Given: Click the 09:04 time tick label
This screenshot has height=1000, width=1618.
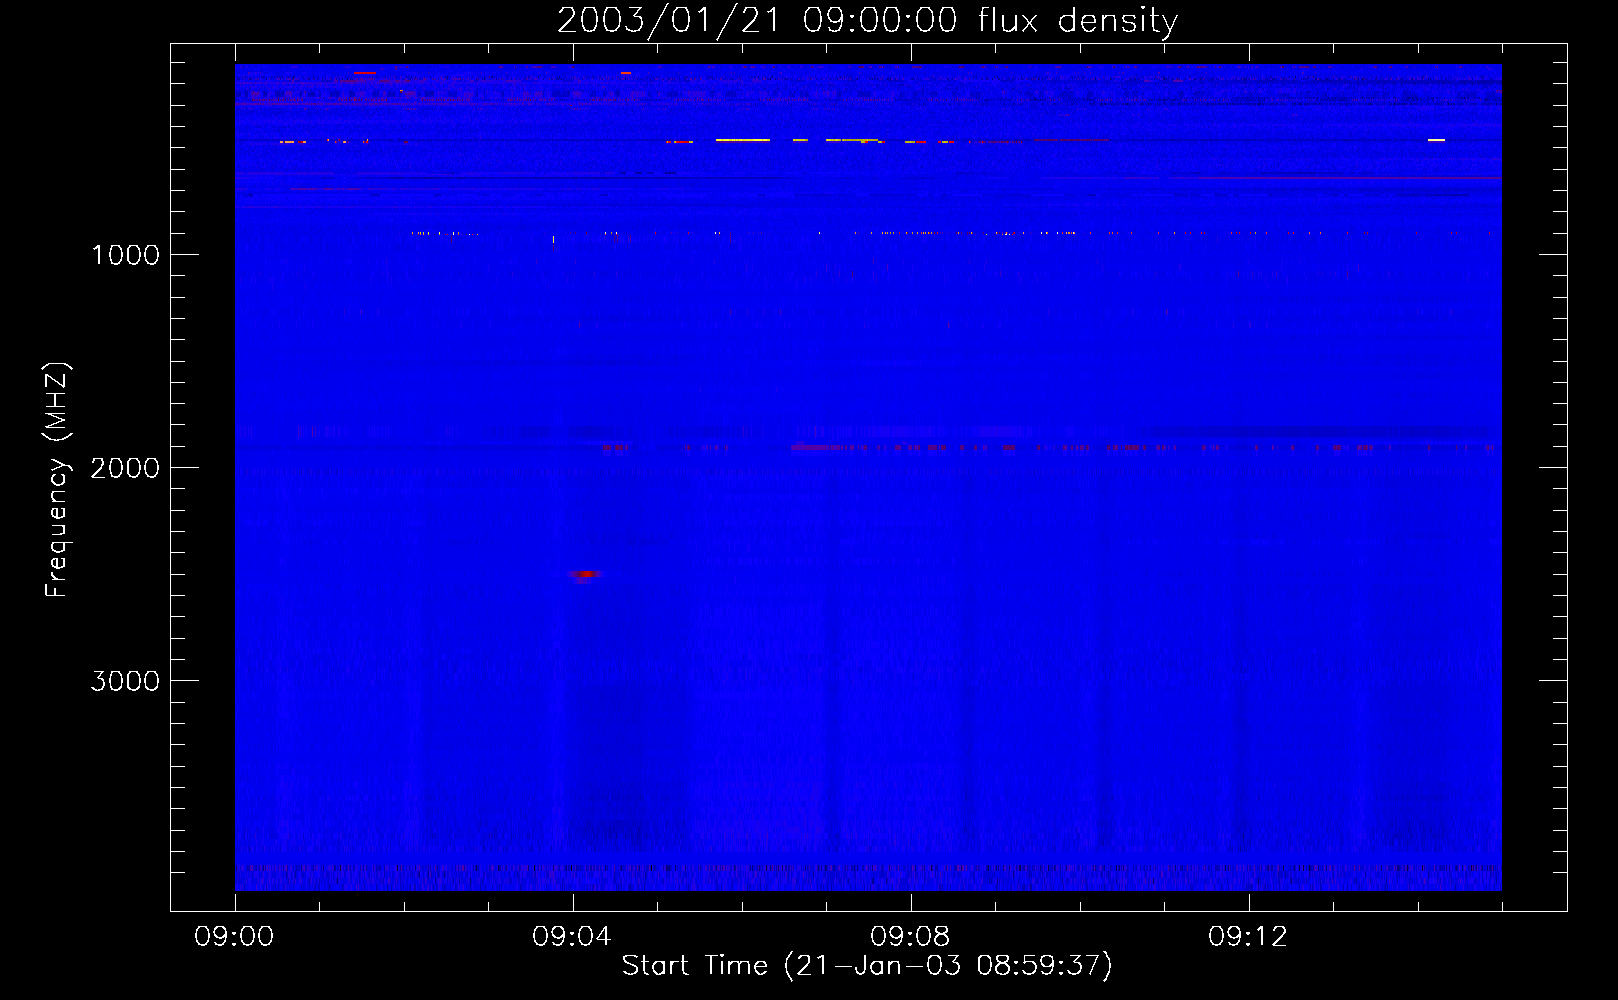Looking at the screenshot, I should tap(572, 937).
